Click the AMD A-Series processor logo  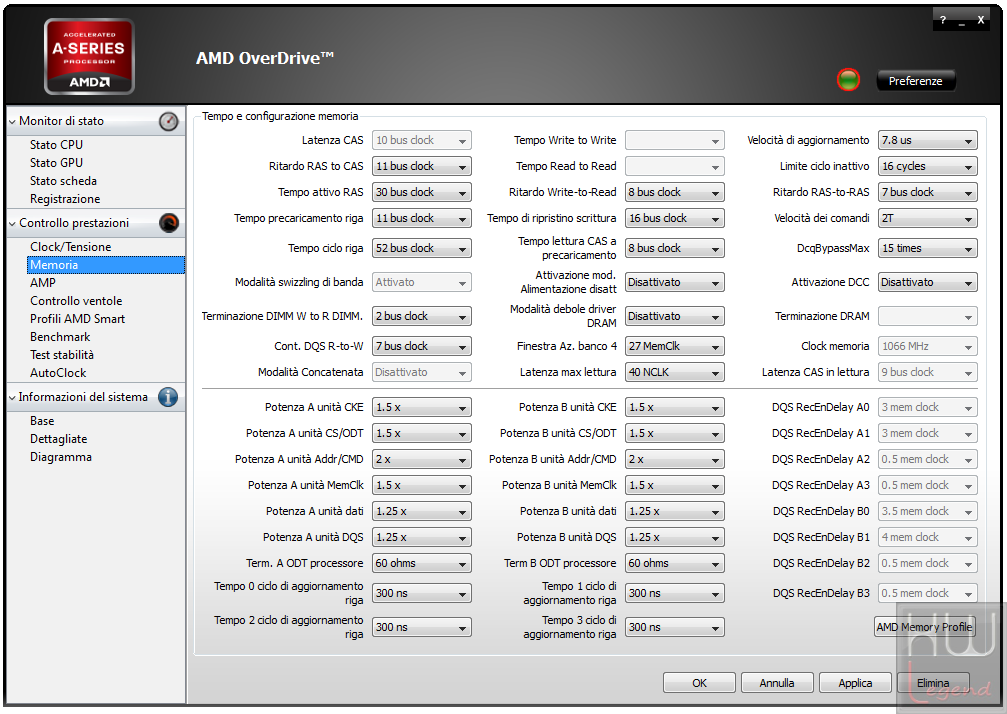tap(89, 57)
